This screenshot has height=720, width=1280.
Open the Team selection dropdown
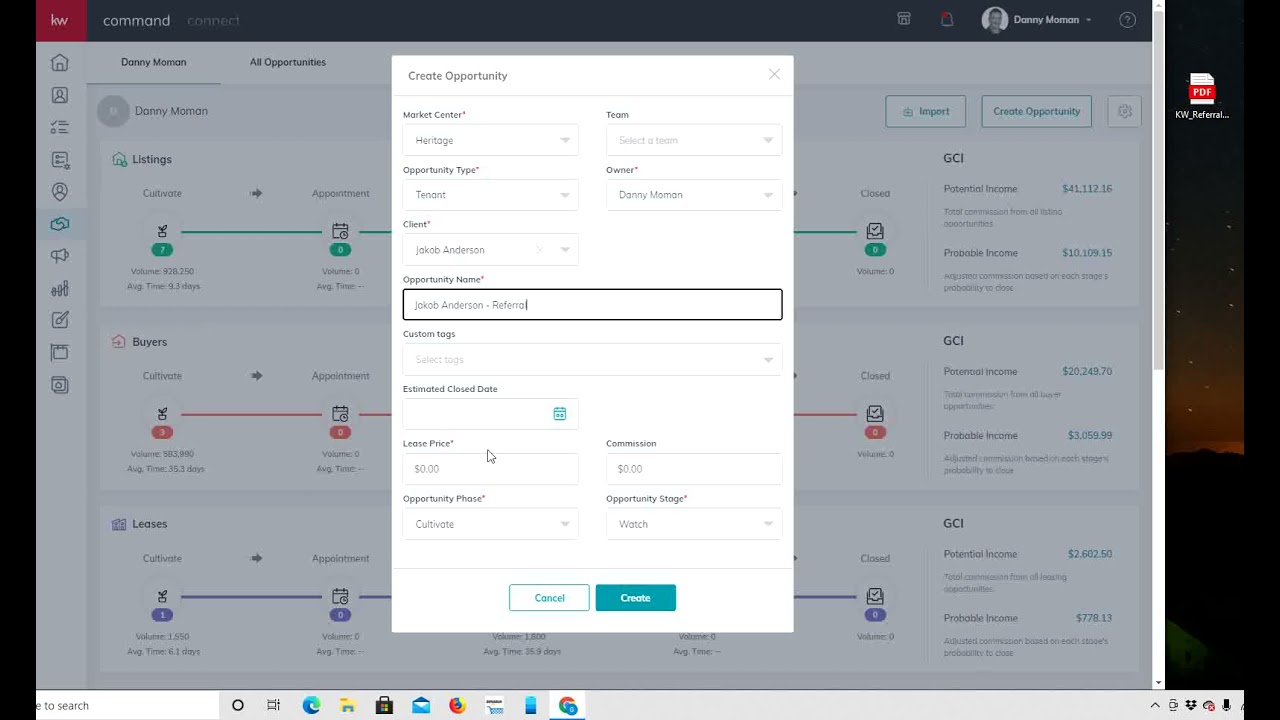coord(694,140)
